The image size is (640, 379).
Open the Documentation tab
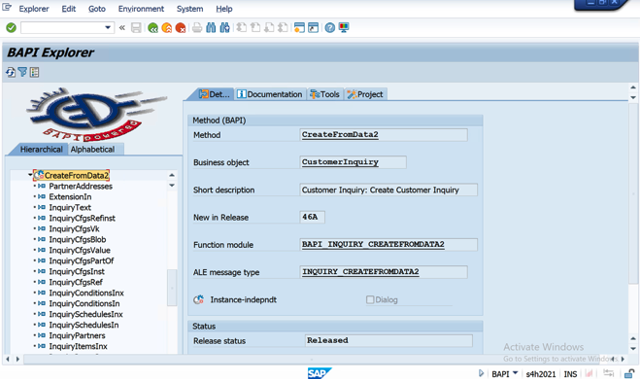click(270, 94)
